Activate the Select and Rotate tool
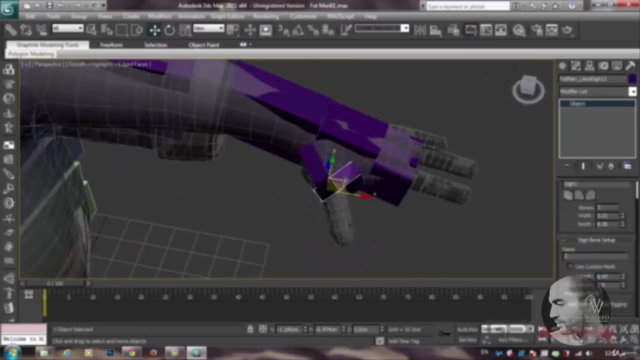This screenshot has width=640, height=360. (x=170, y=30)
